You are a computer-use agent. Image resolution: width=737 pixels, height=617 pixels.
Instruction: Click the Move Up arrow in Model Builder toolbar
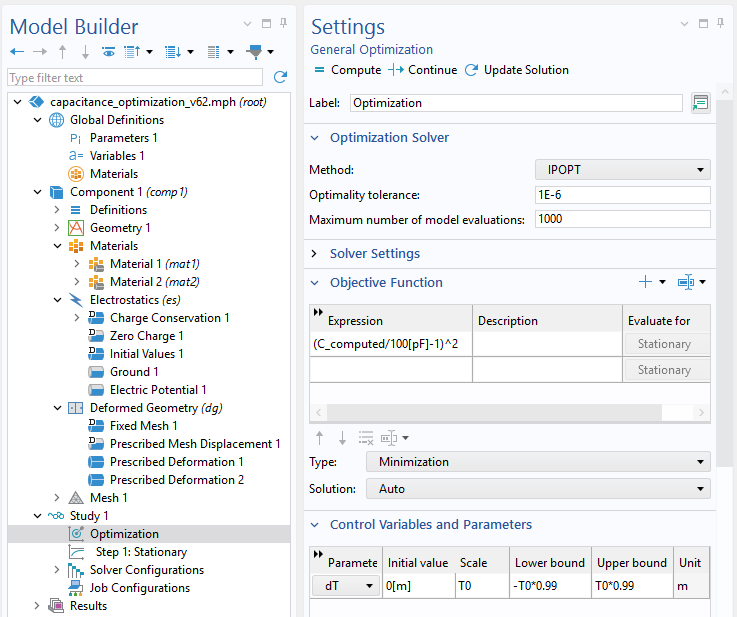63,52
